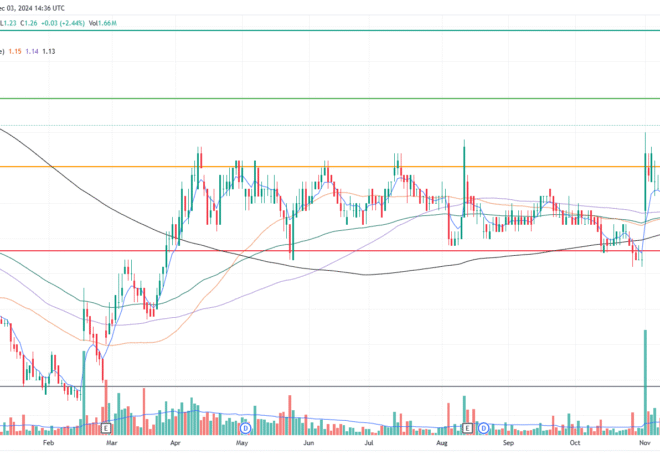
Task: Click the Jun label on time axis
Action: click(x=309, y=443)
